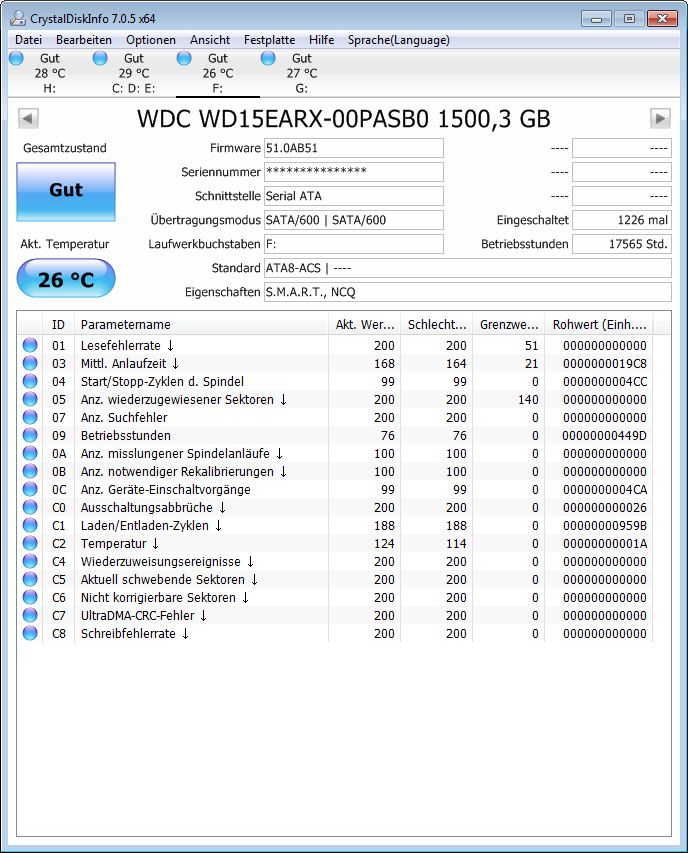Click status orb for Temperatur attribute row
The image size is (688, 853).
coord(30,543)
